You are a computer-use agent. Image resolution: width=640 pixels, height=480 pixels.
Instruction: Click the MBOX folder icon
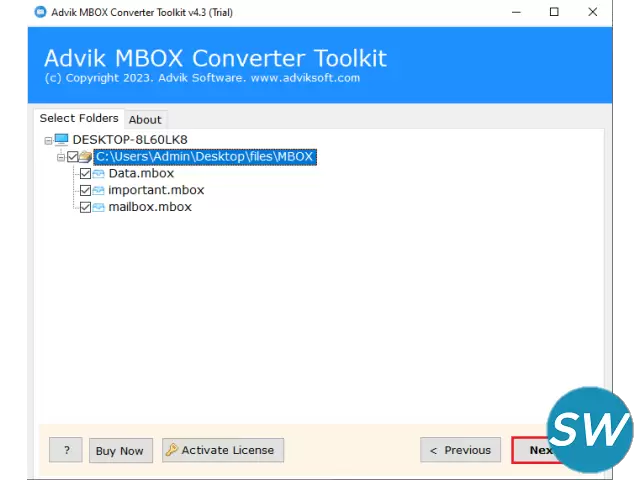point(86,157)
